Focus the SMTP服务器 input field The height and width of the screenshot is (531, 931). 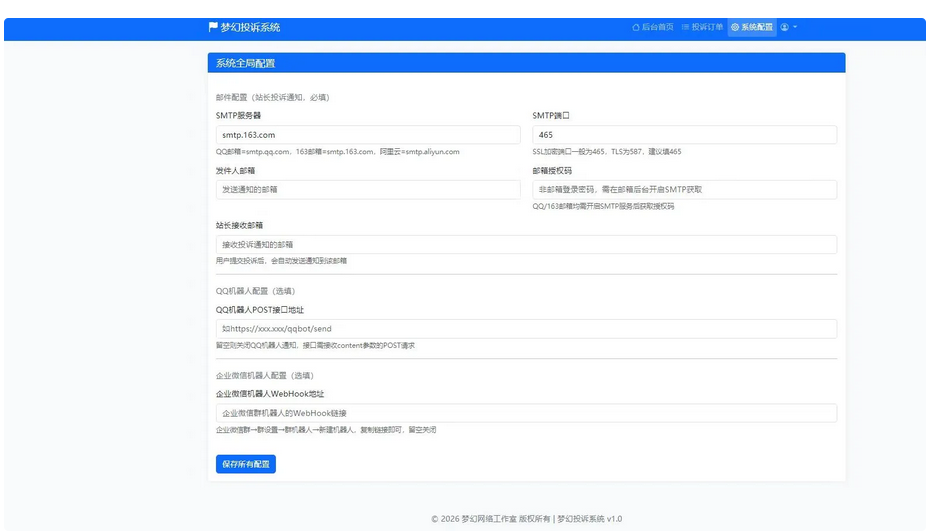pos(368,134)
